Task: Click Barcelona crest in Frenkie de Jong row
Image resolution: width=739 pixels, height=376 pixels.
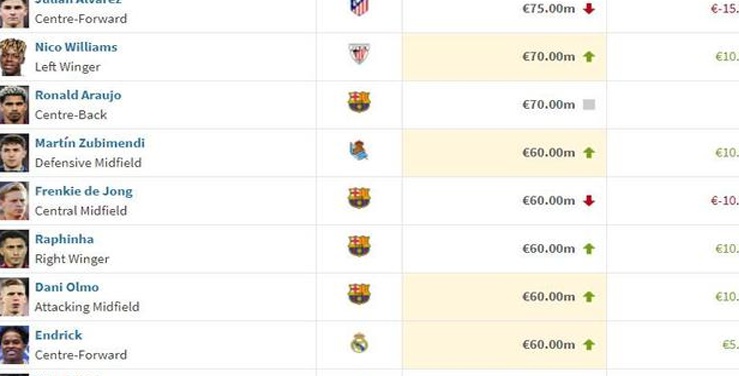Action: click(359, 198)
